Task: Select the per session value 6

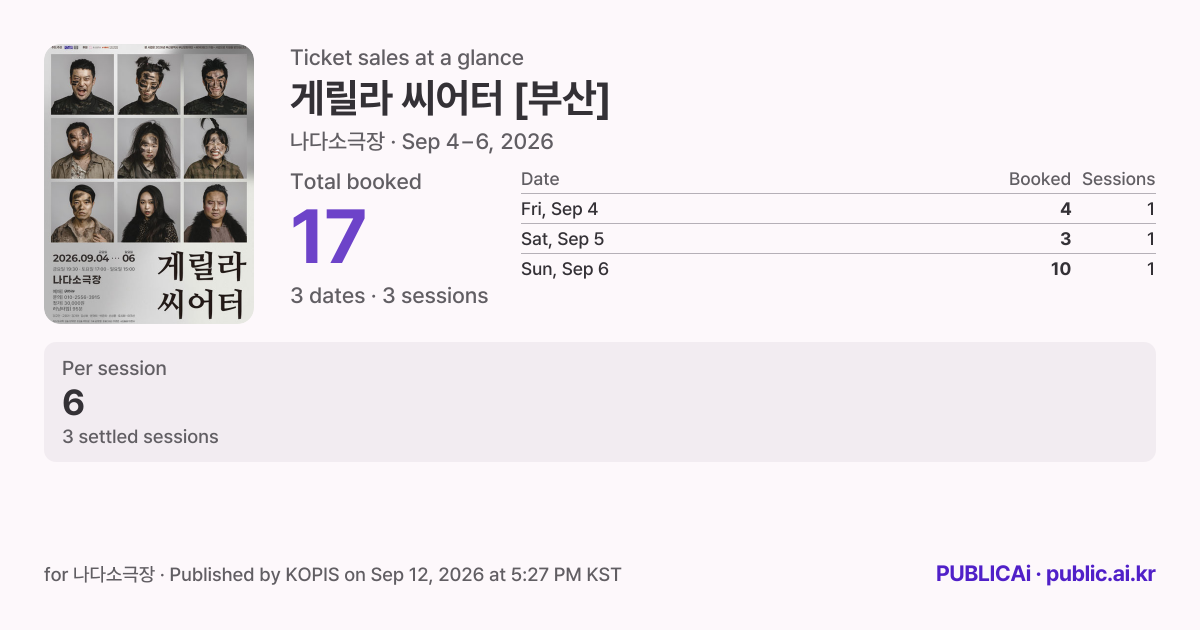Action: click(x=73, y=403)
